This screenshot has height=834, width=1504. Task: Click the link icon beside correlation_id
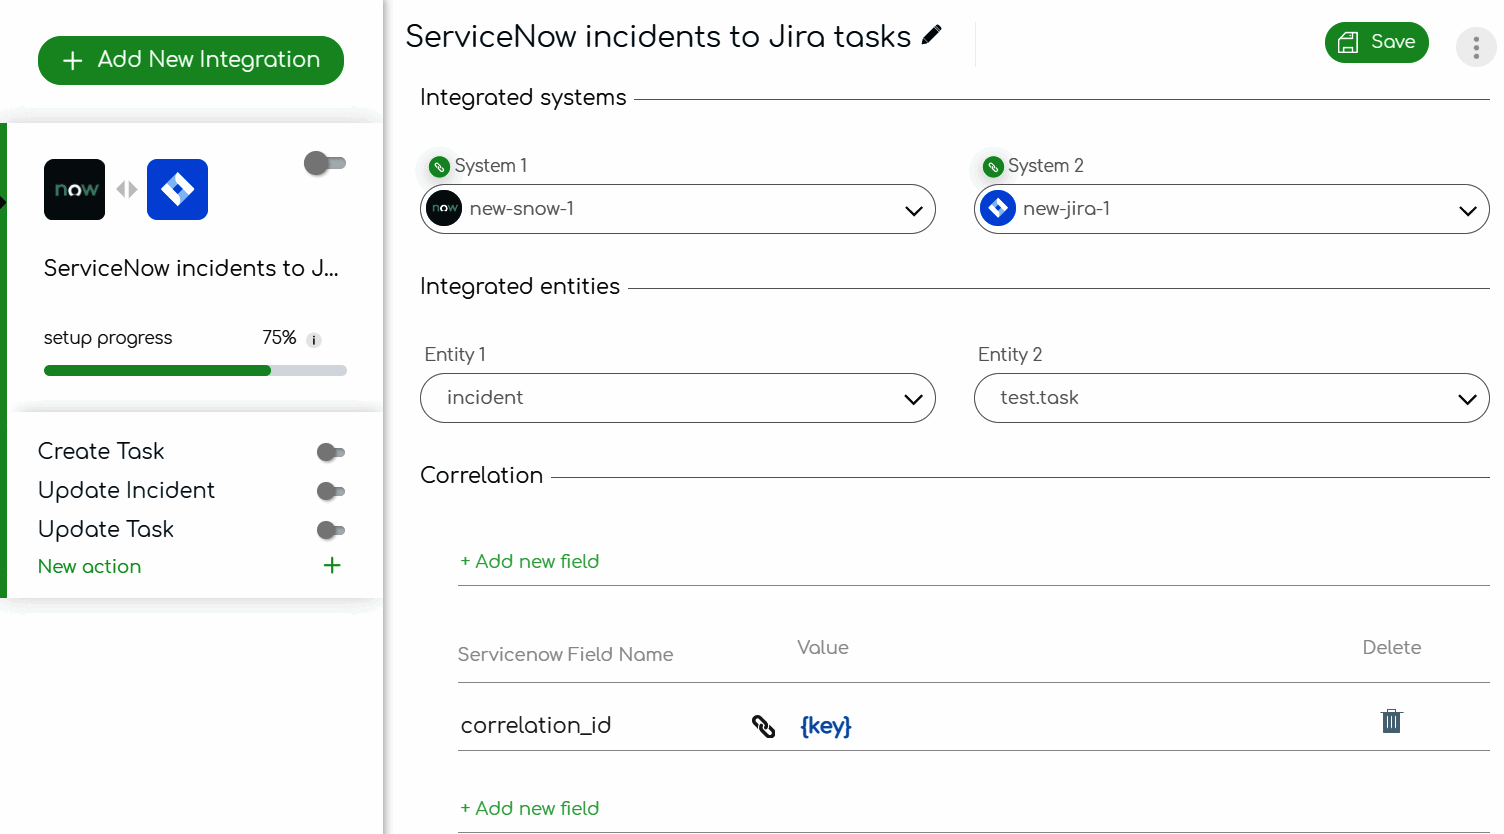tap(763, 726)
